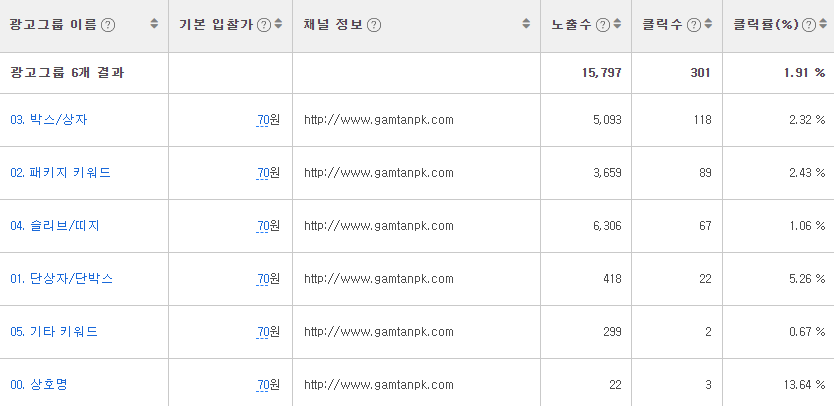Open ad group 03. 박스/상자
Screen dimensions: 834x406
point(49,120)
